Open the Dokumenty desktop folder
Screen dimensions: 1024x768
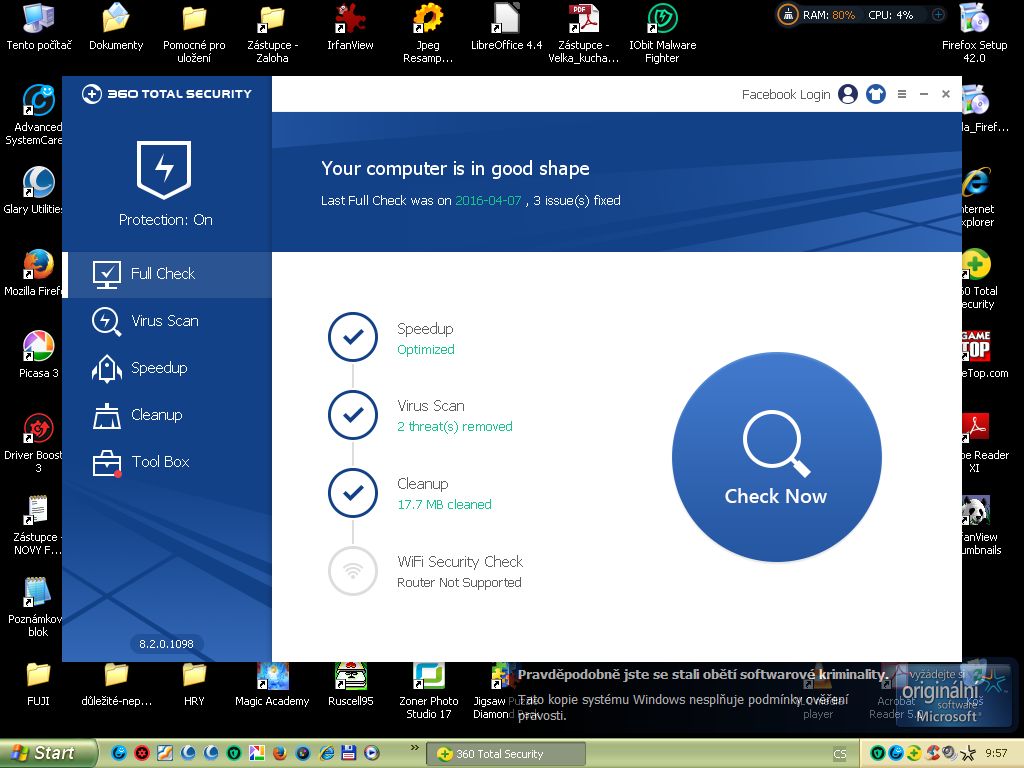click(x=116, y=26)
